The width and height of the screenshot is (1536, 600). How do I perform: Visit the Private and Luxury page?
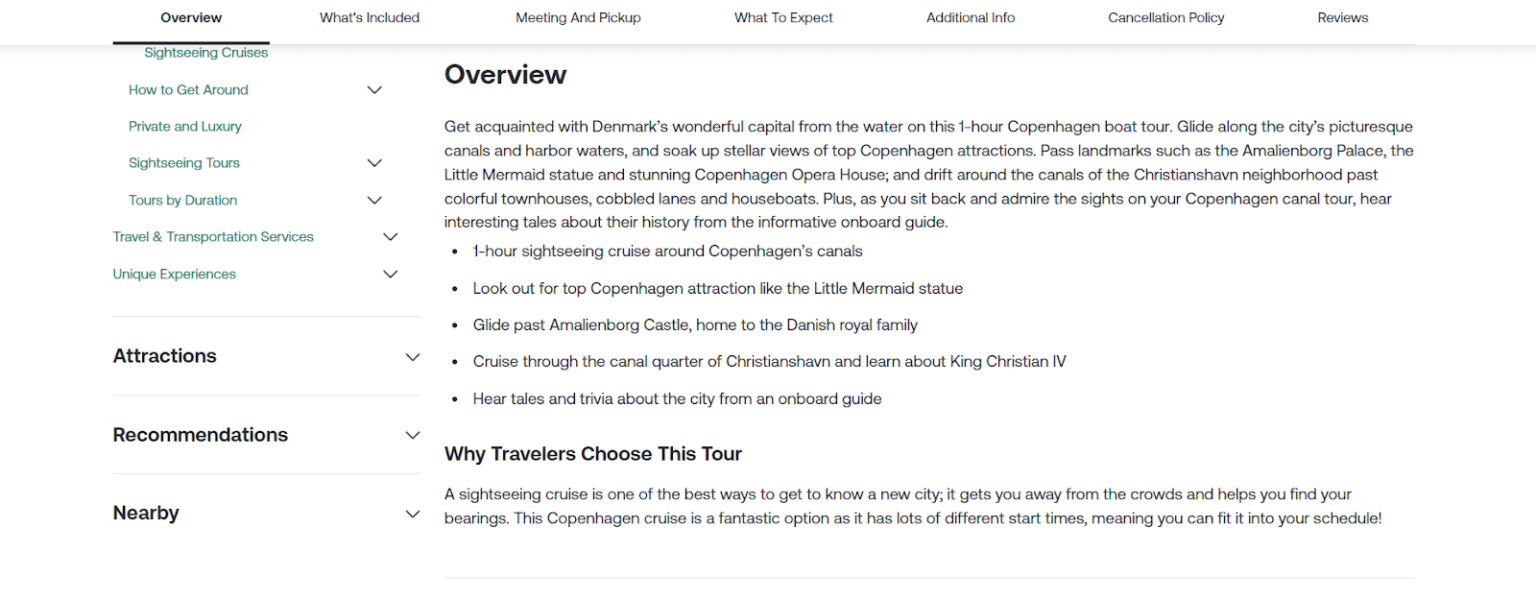point(185,126)
